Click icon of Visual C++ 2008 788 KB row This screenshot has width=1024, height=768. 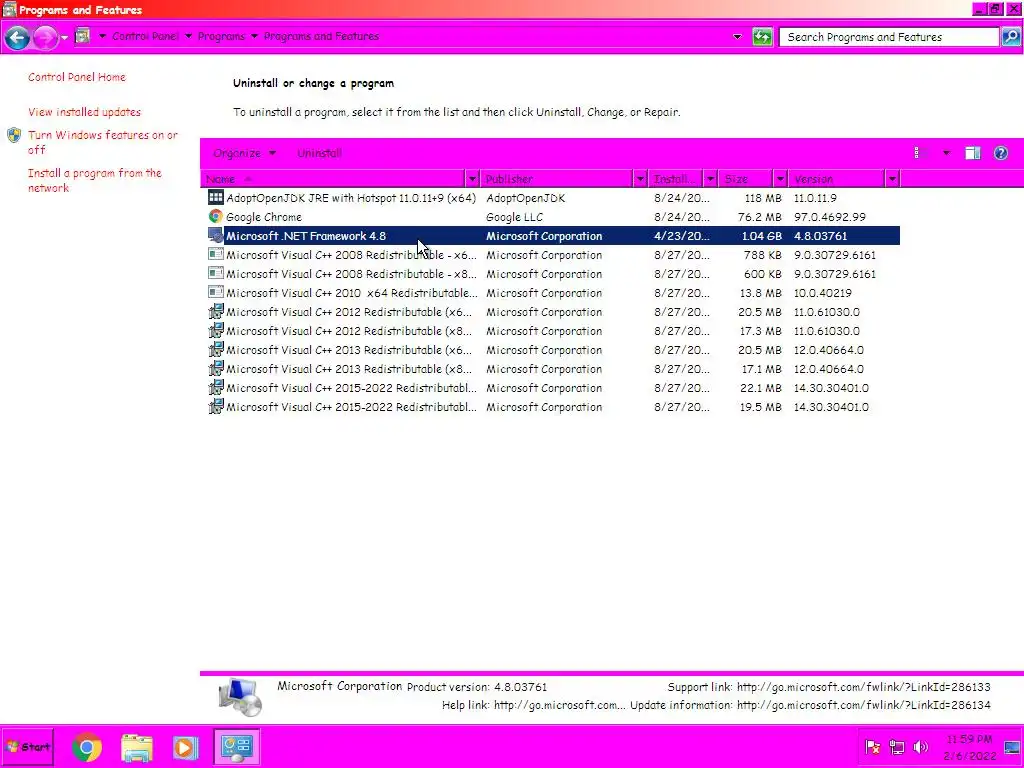tap(216, 254)
